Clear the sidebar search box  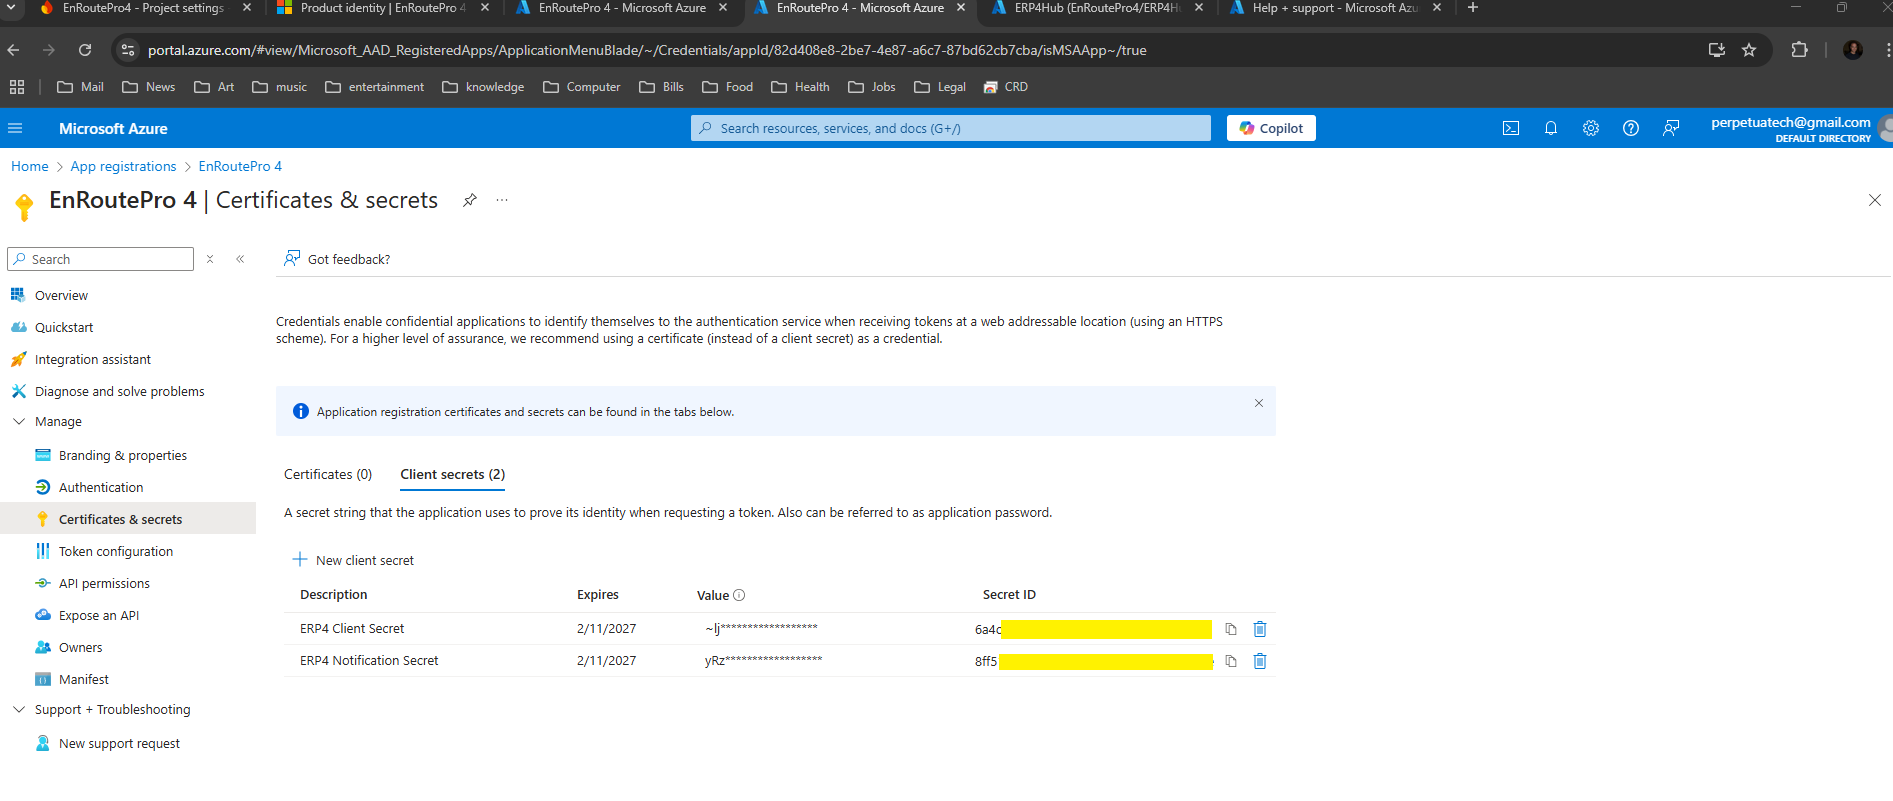point(210,259)
